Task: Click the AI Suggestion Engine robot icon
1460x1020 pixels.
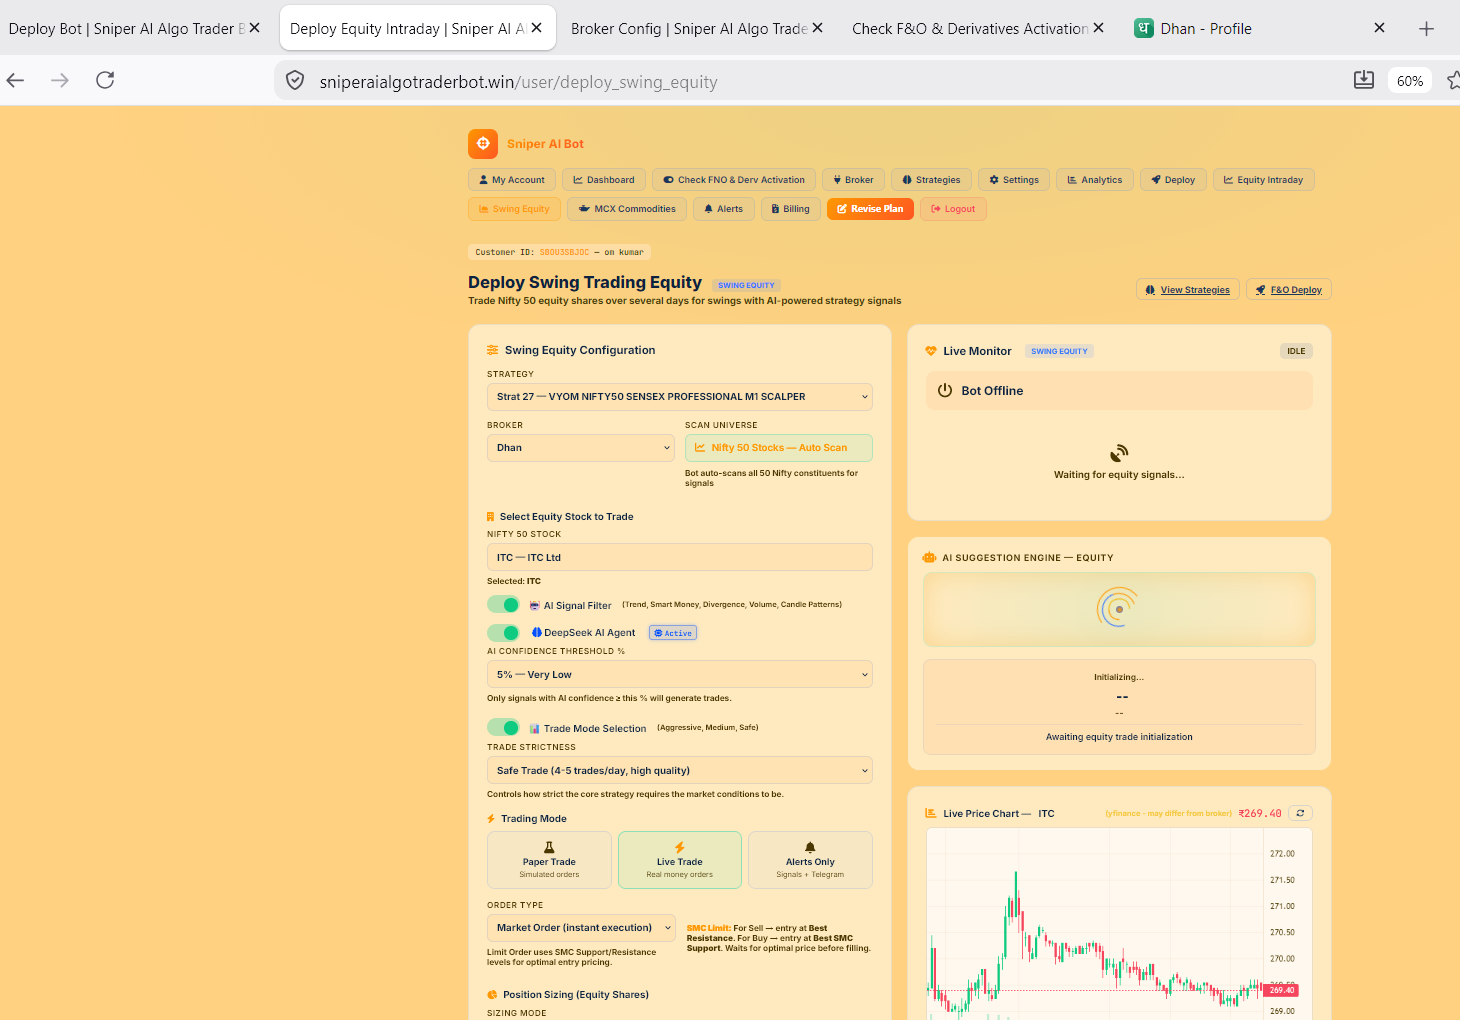Action: [929, 558]
